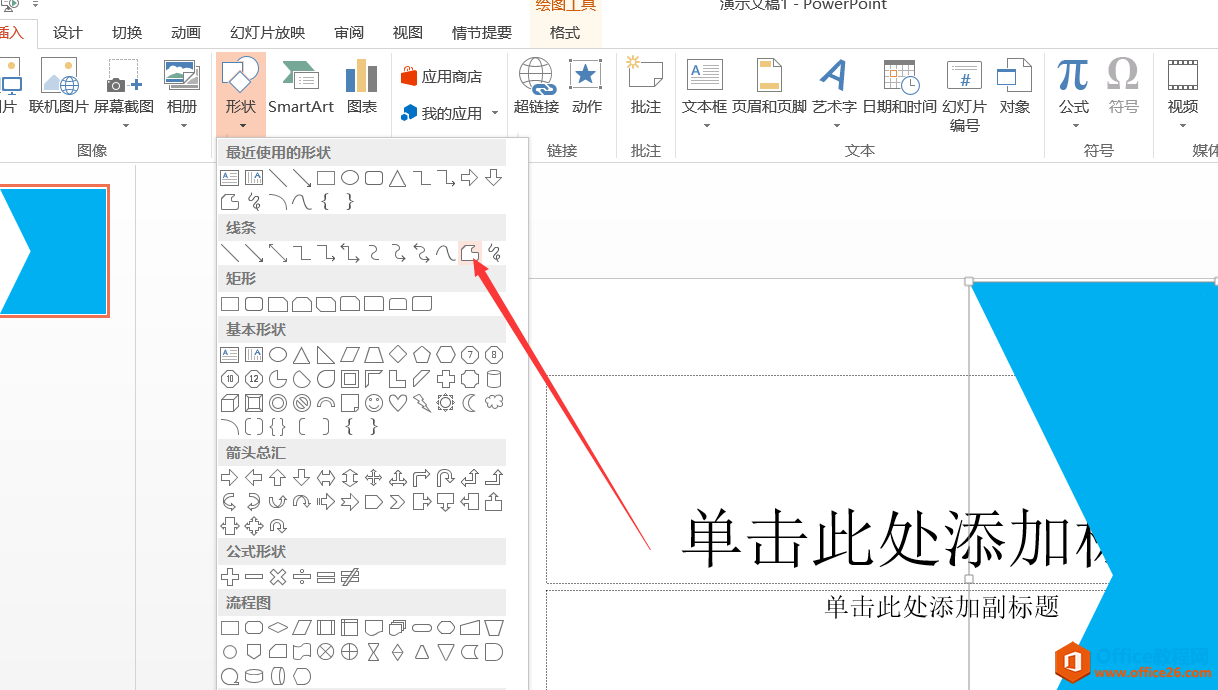
Task: Open the 幻灯片放映 ribbon tab
Action: click(266, 32)
